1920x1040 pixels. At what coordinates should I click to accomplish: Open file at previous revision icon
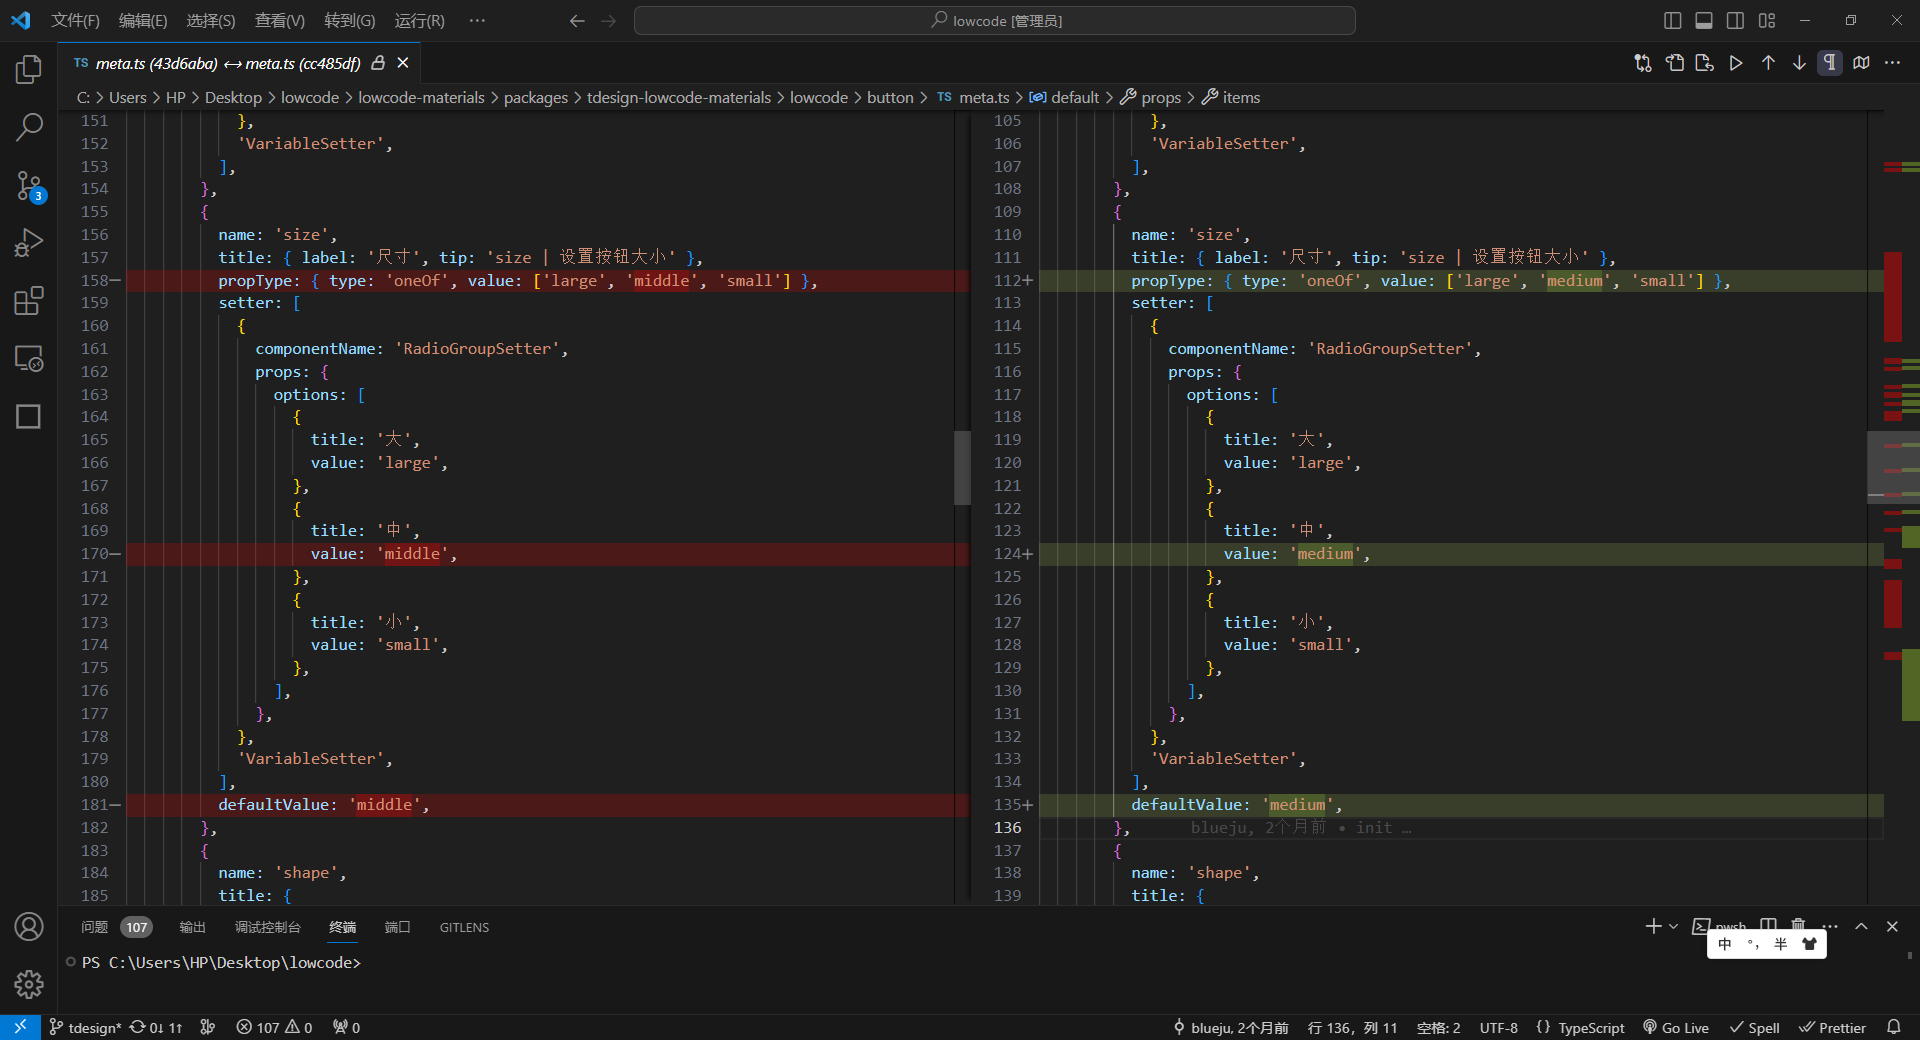point(1675,63)
